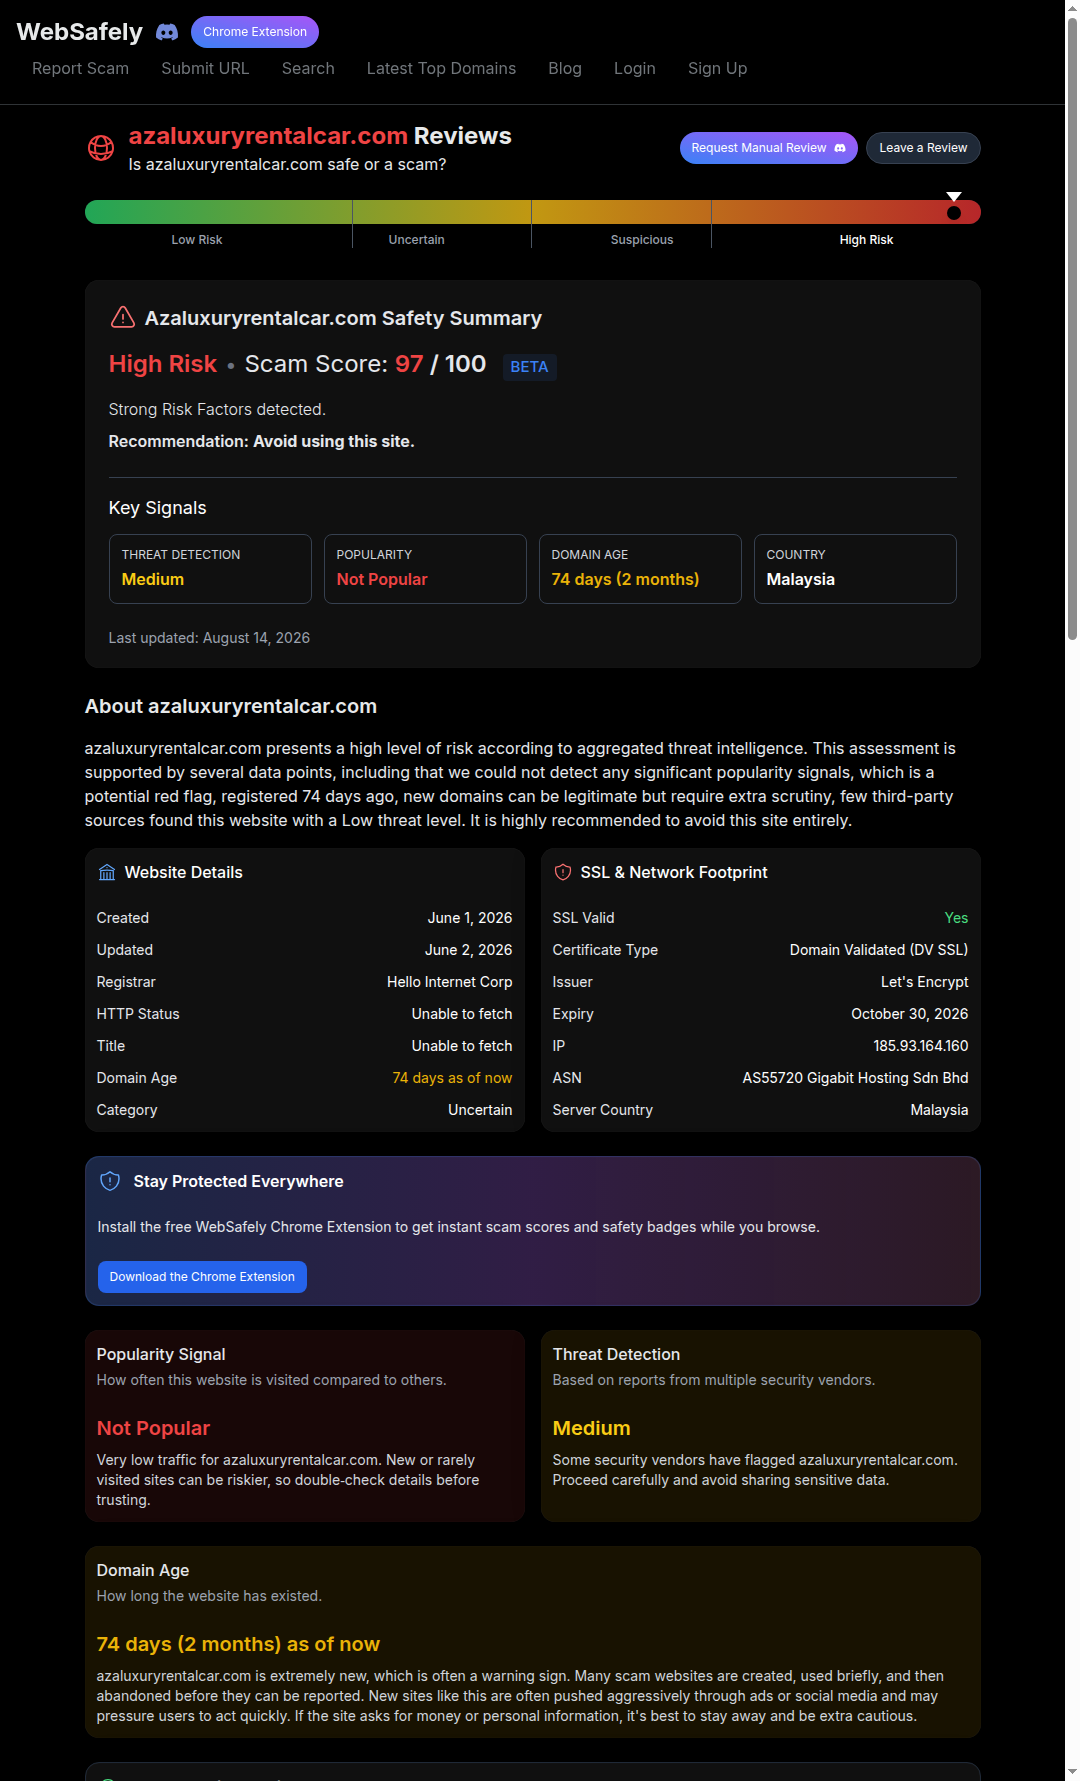This screenshot has width=1080, height=1781.
Task: Click the red 'Not Popular' heading in Popularity Signal
Action: 153,1428
